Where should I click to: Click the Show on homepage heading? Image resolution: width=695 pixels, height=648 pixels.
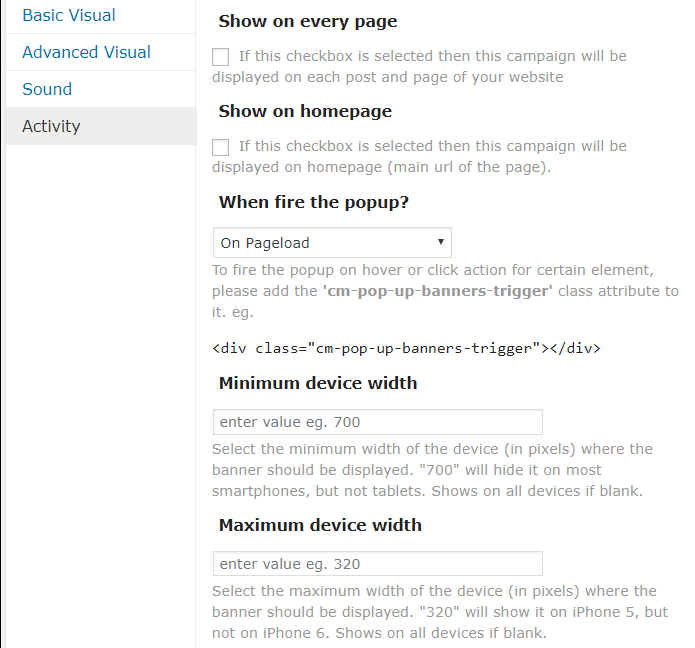(x=305, y=111)
